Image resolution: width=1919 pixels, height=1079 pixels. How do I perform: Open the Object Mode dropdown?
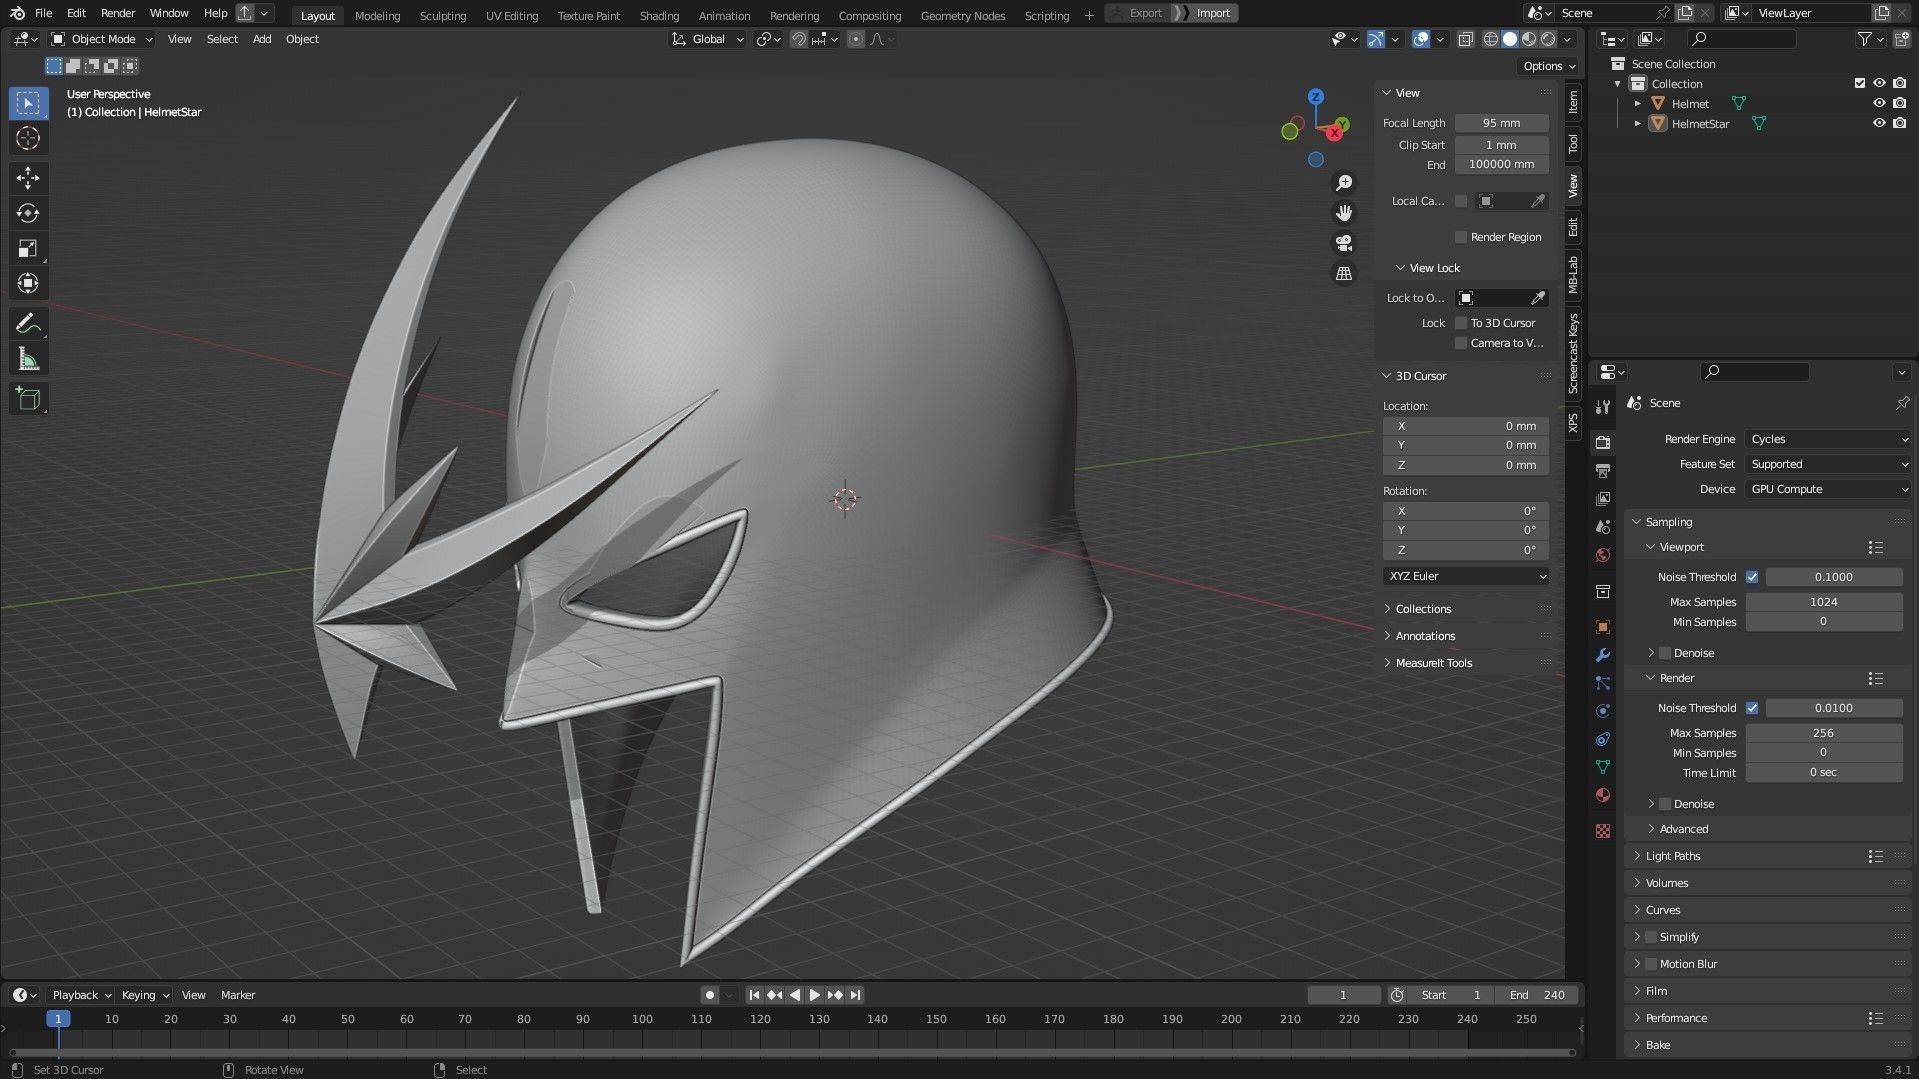click(102, 39)
